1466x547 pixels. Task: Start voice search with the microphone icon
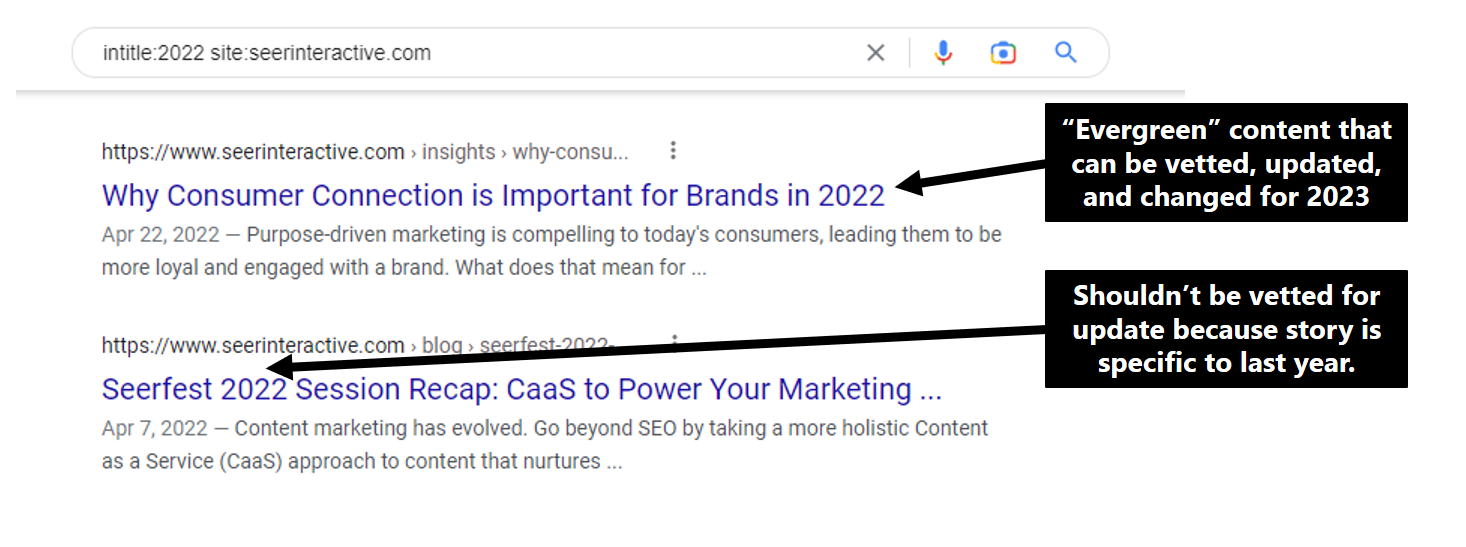[x=942, y=53]
